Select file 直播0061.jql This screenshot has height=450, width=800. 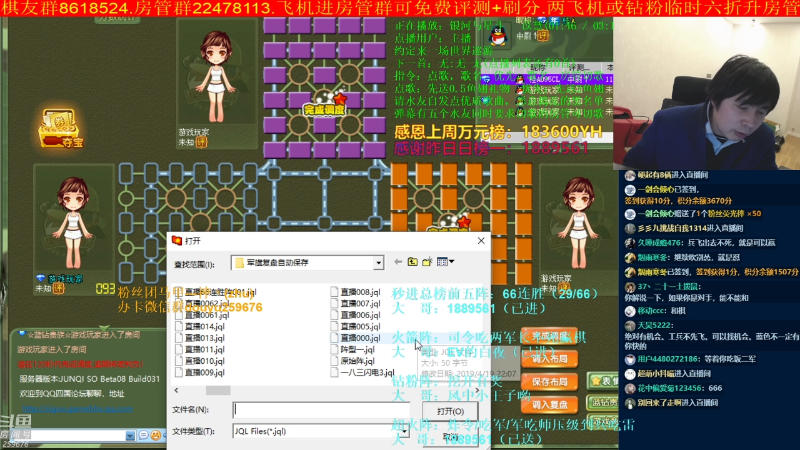pyautogui.click(x=202, y=315)
